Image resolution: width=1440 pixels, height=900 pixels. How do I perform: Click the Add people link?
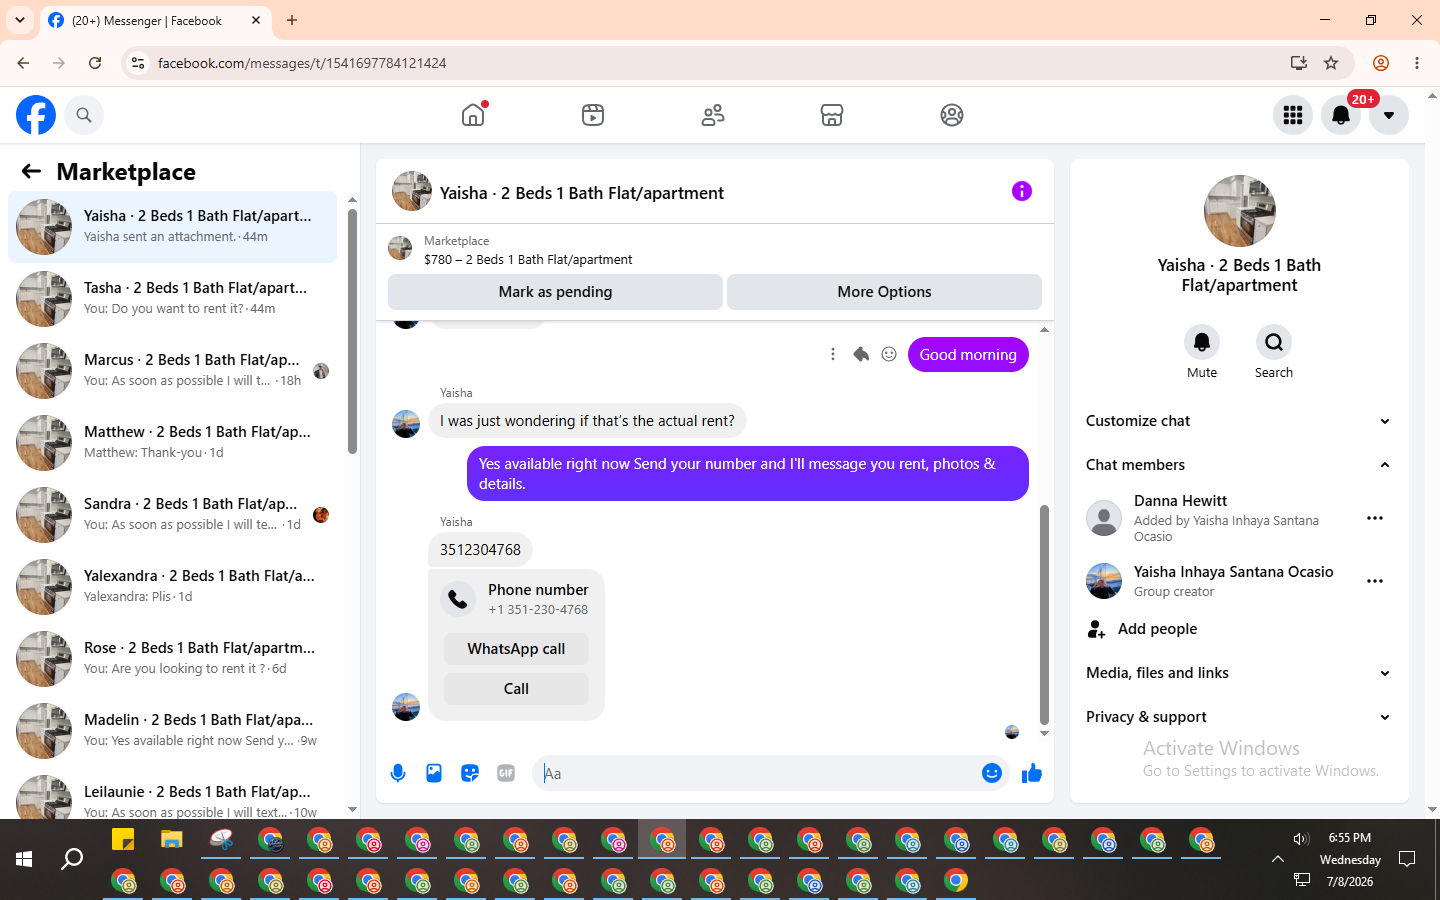(x=1157, y=629)
